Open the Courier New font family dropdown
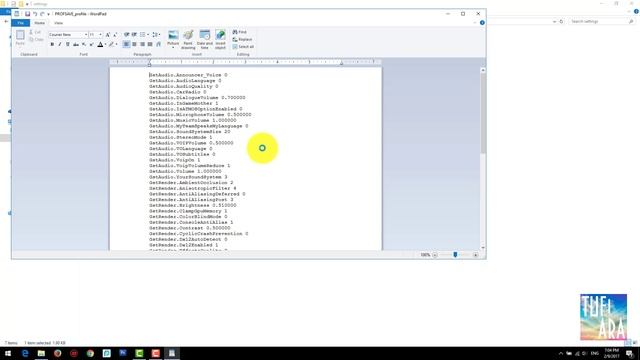 pyautogui.click(x=86, y=35)
